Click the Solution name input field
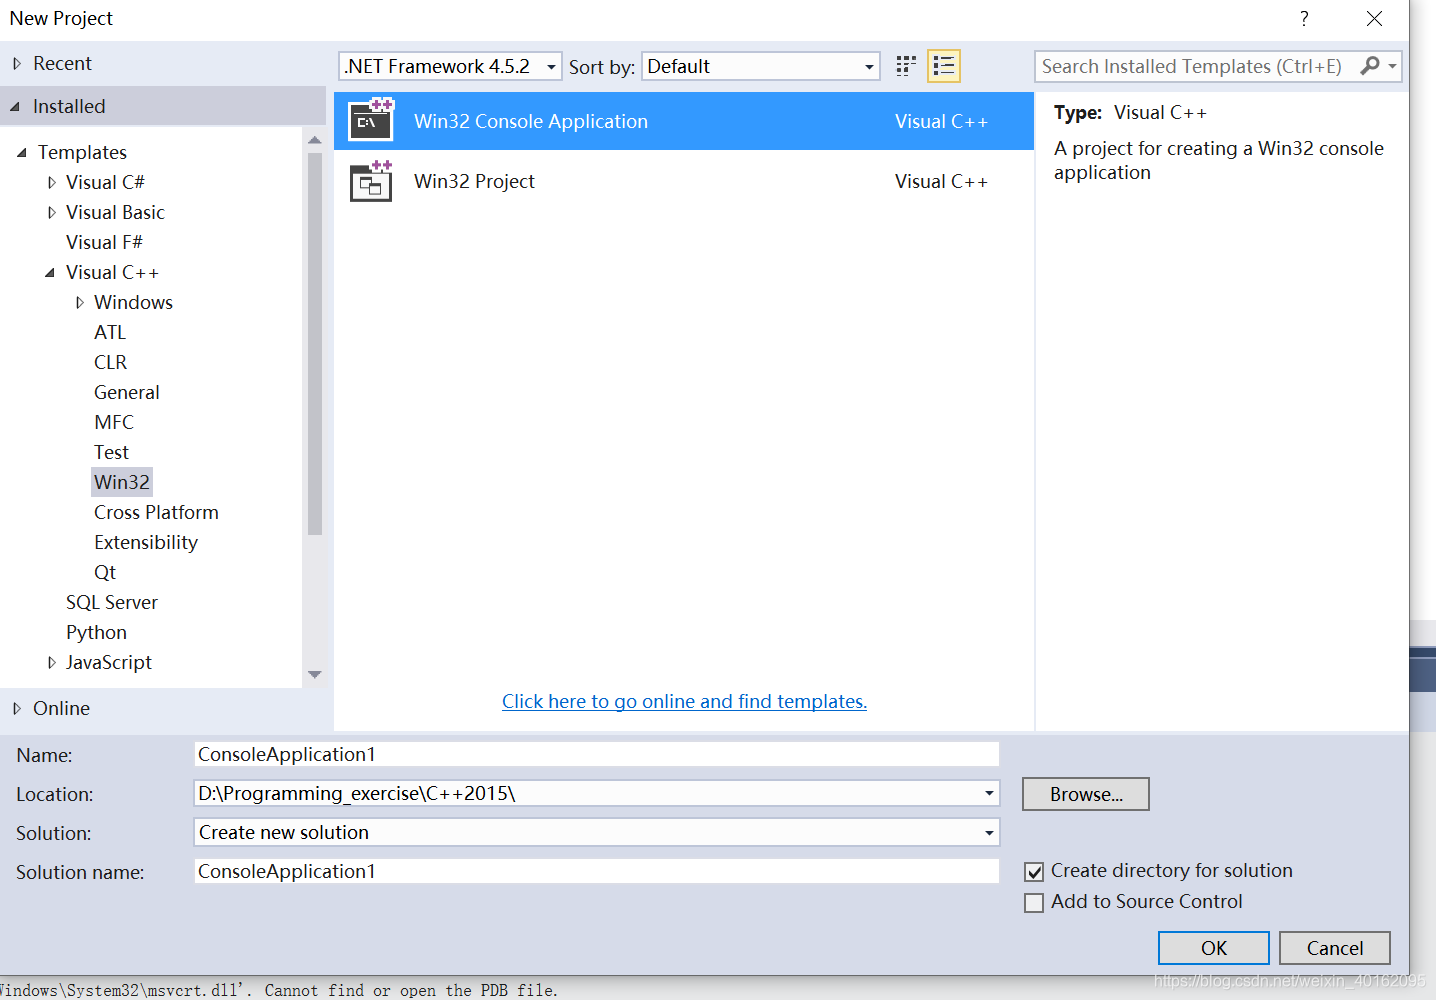Screen dimensions: 1436x1000 [597, 871]
